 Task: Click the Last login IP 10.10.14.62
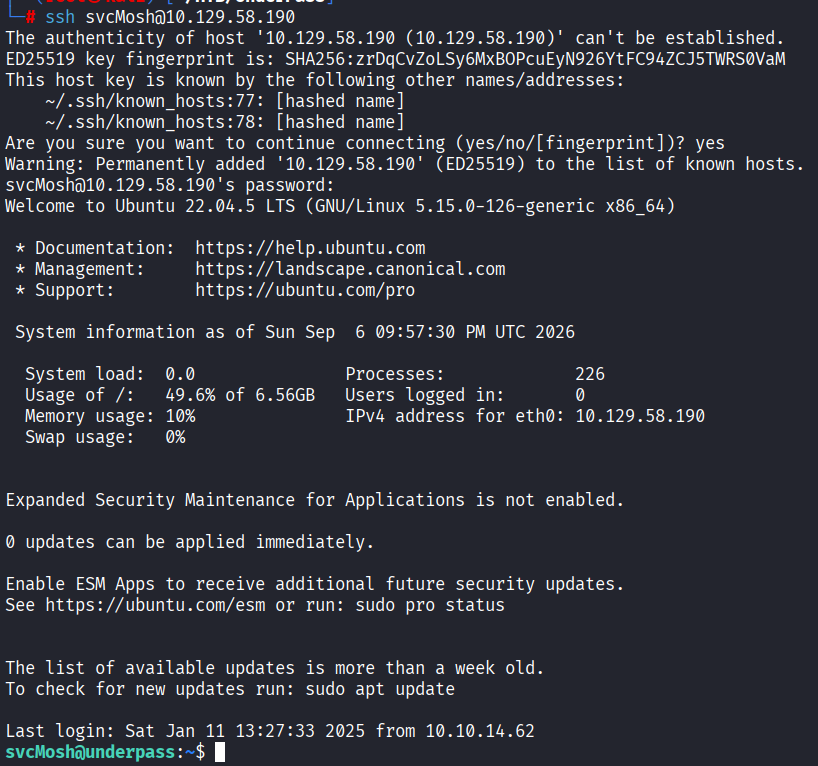[x=480, y=732]
